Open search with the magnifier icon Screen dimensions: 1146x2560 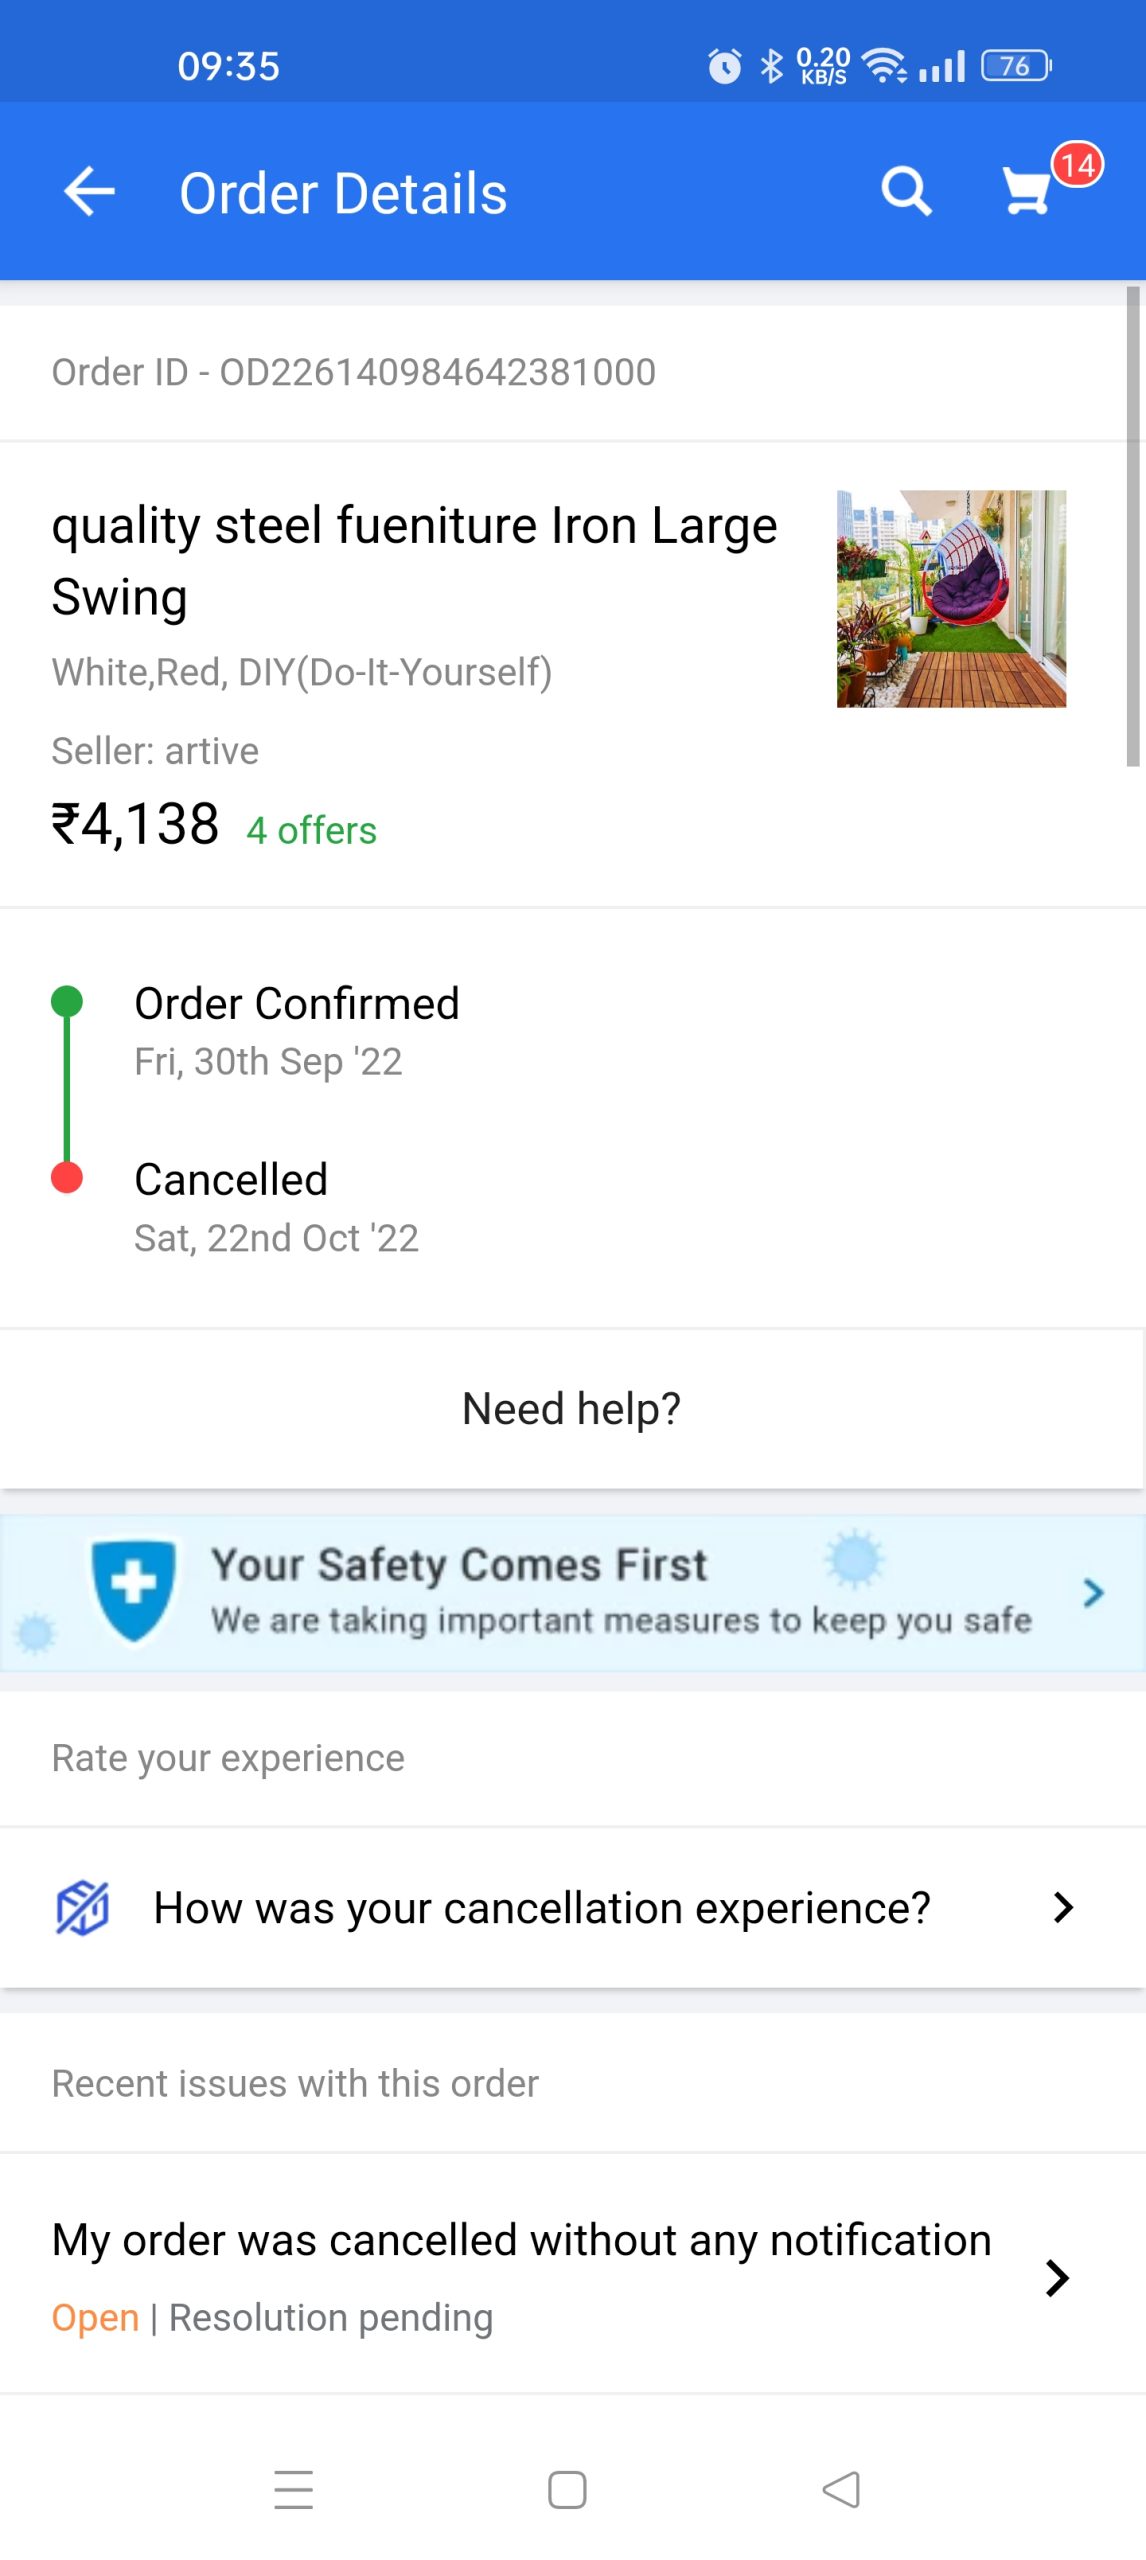coord(906,191)
